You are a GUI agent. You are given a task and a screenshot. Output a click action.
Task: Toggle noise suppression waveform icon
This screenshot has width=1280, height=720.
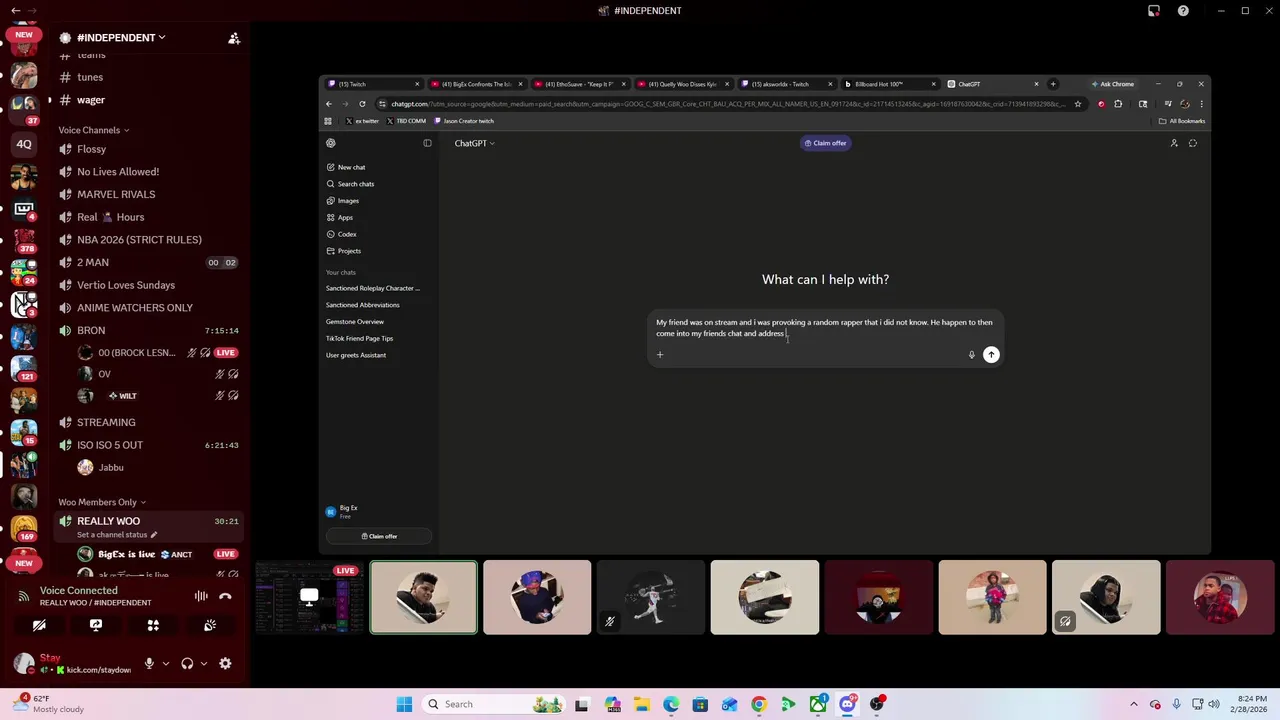pyautogui.click(x=201, y=596)
